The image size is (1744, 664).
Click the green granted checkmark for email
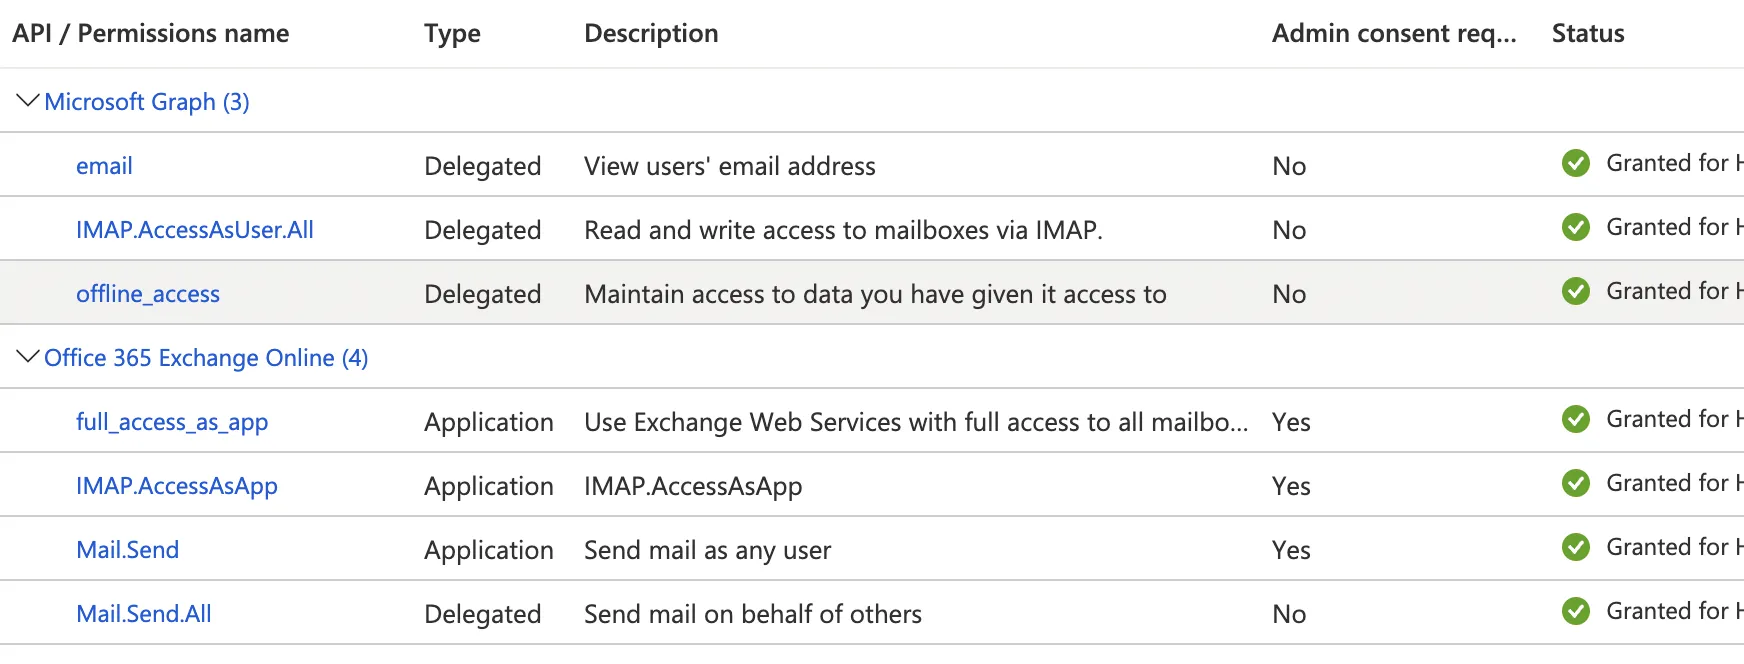coord(1576,163)
